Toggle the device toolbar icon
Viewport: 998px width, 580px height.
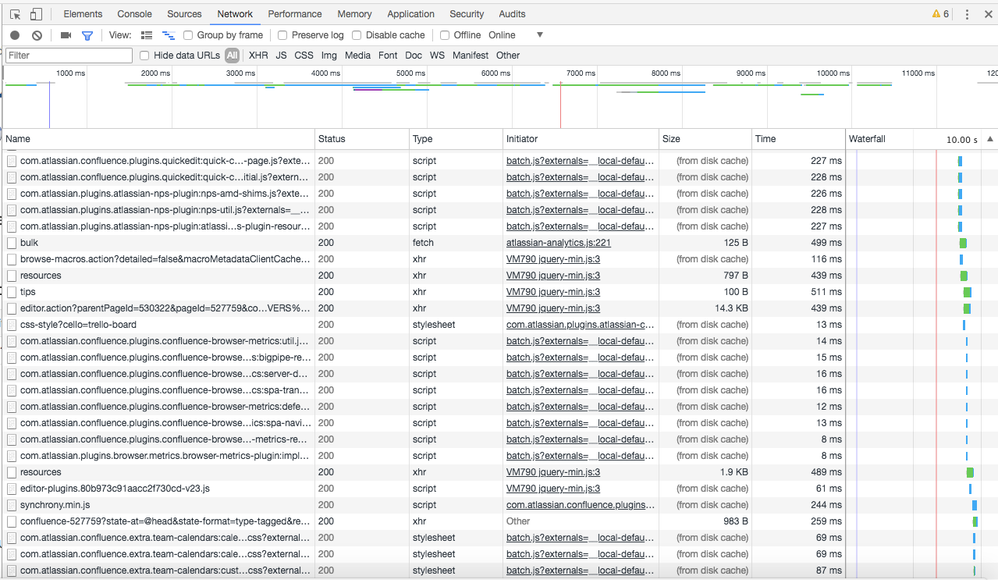pyautogui.click(x=36, y=14)
